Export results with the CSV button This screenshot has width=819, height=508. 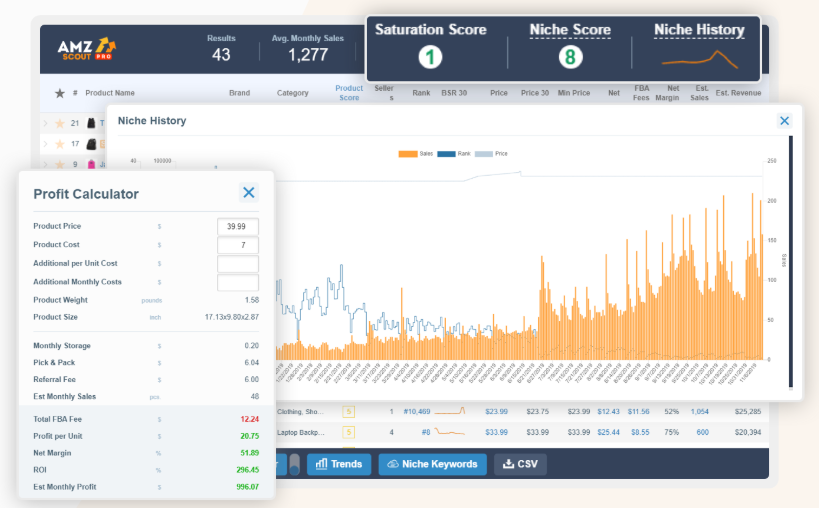[520, 464]
